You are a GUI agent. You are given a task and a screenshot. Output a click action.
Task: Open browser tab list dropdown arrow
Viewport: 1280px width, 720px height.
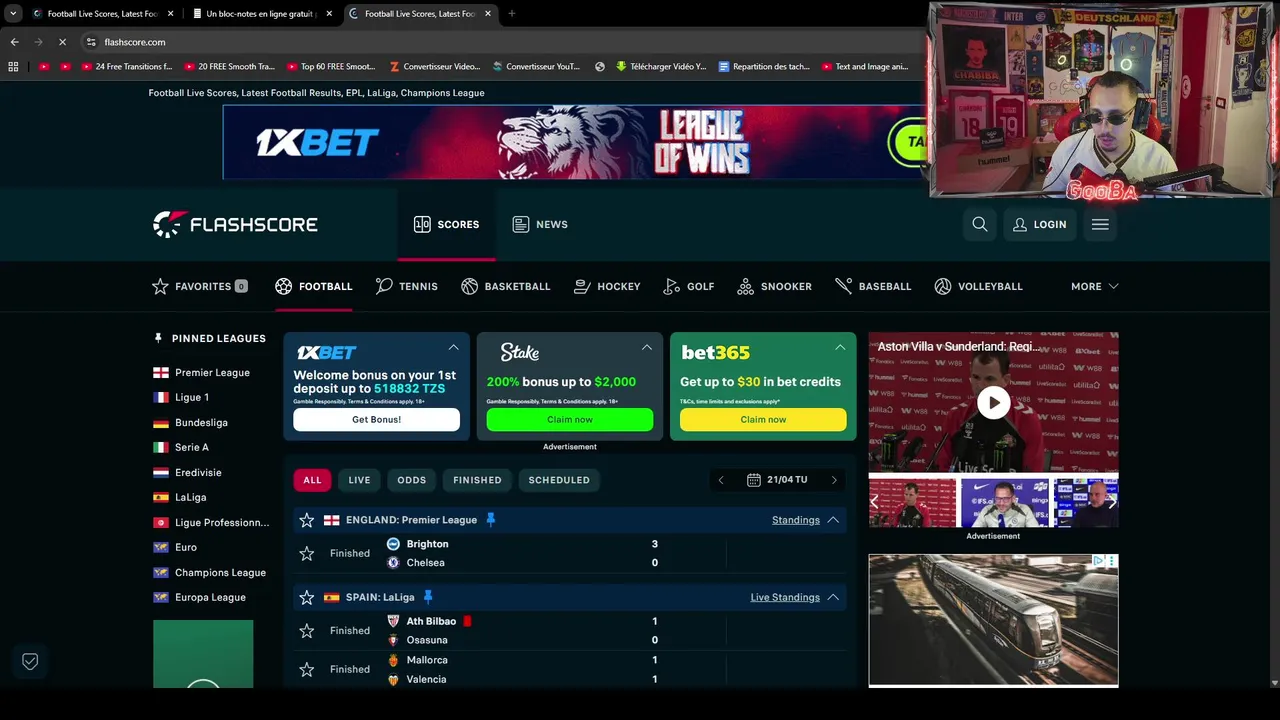13,14
